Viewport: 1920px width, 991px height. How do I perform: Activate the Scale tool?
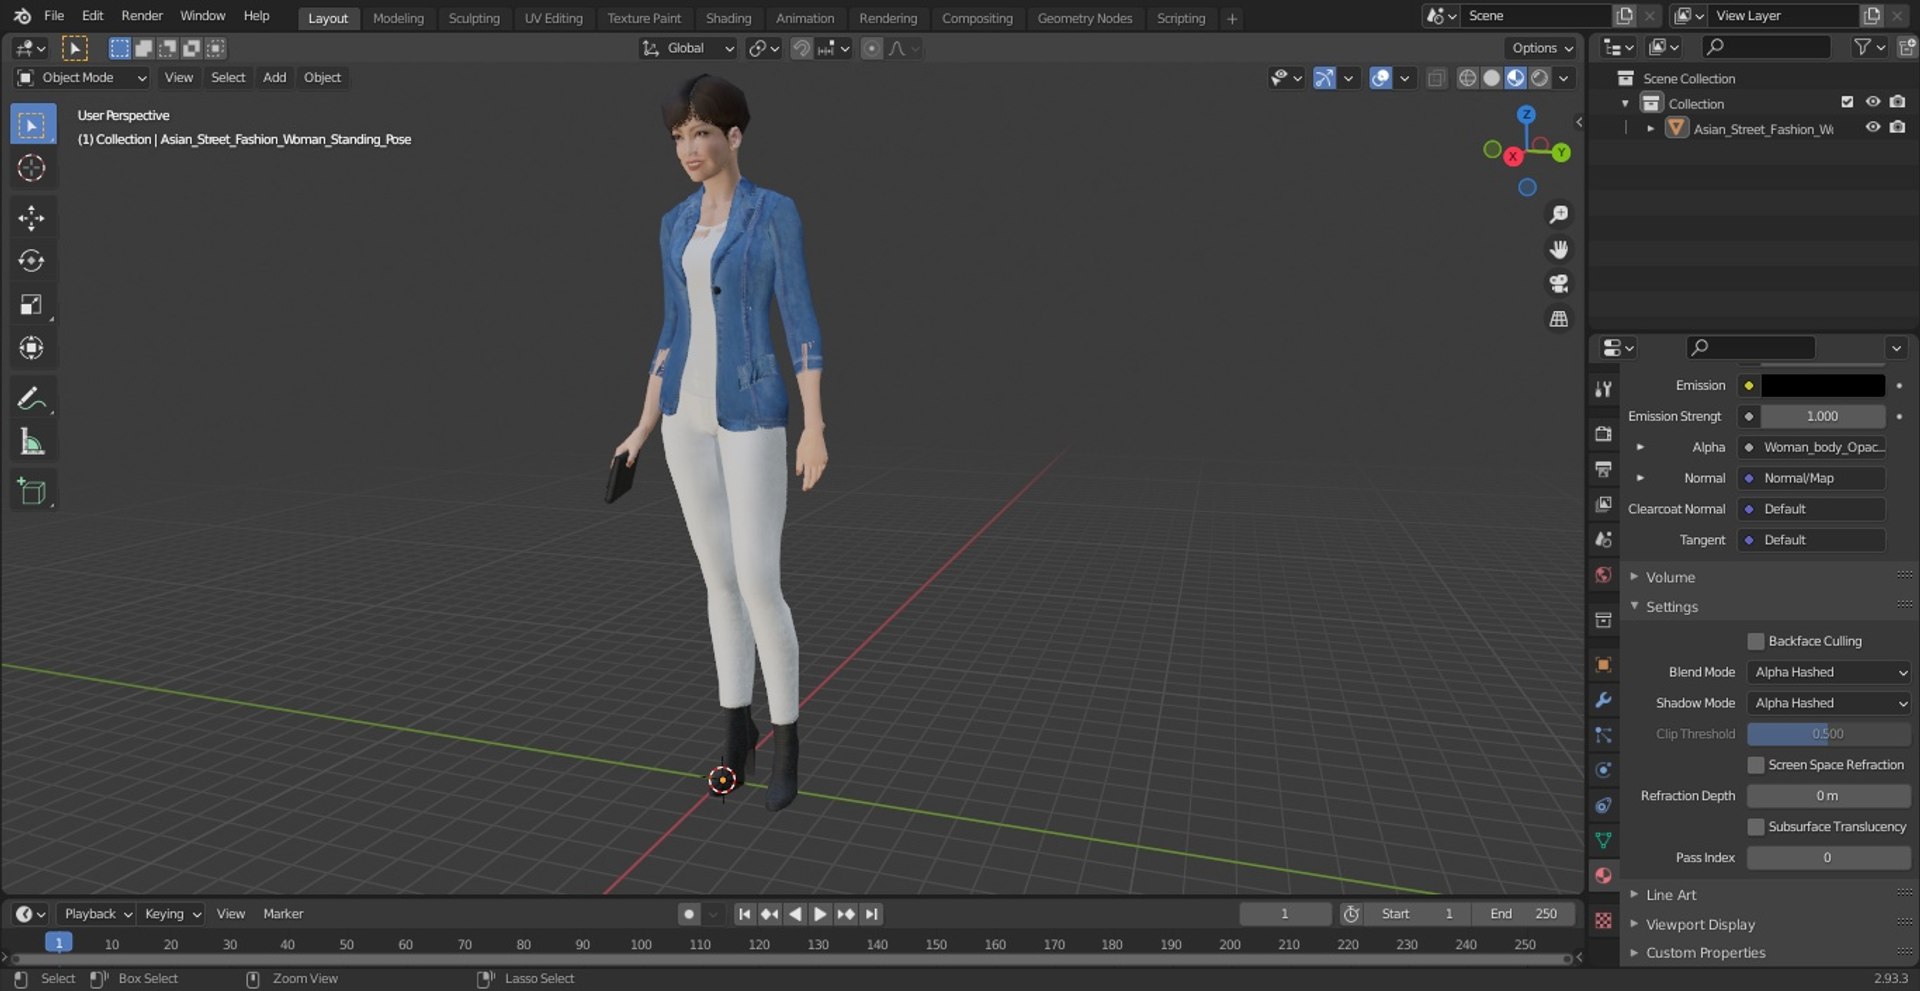click(x=32, y=304)
